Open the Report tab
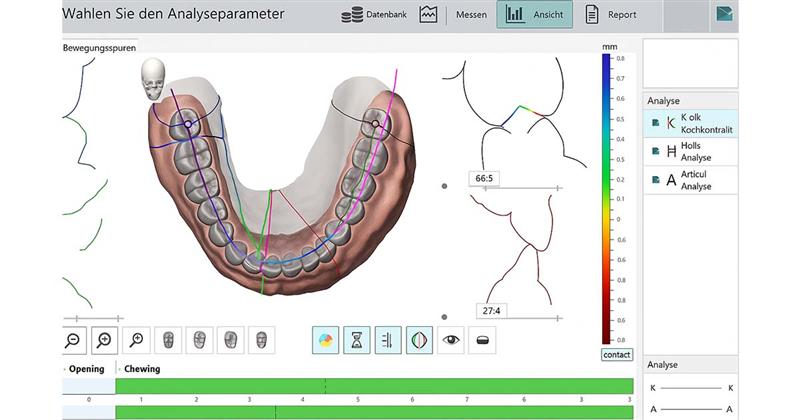Image resolution: width=800 pixels, height=420 pixels. pos(610,15)
